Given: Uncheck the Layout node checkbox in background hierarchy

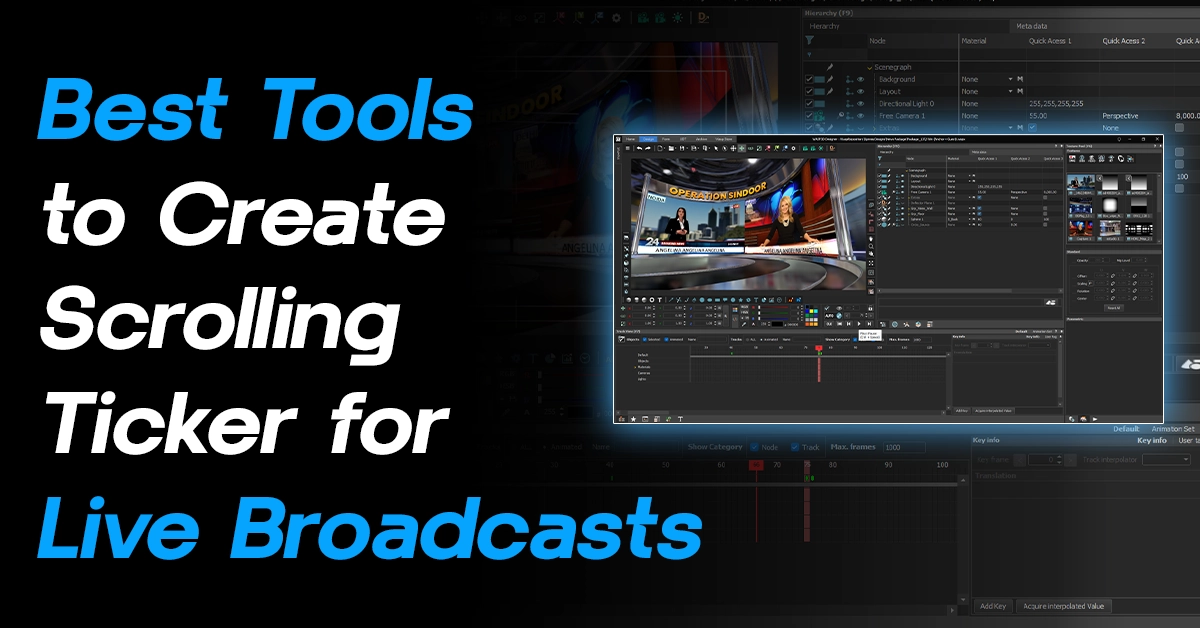Looking at the screenshot, I should point(810,91).
